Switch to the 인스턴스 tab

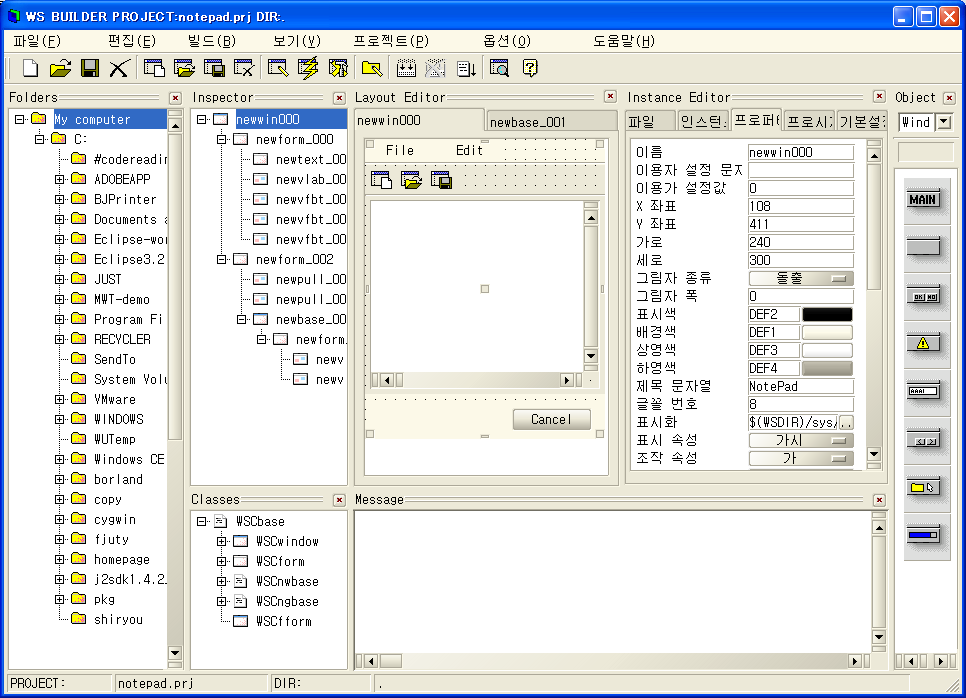(703, 121)
